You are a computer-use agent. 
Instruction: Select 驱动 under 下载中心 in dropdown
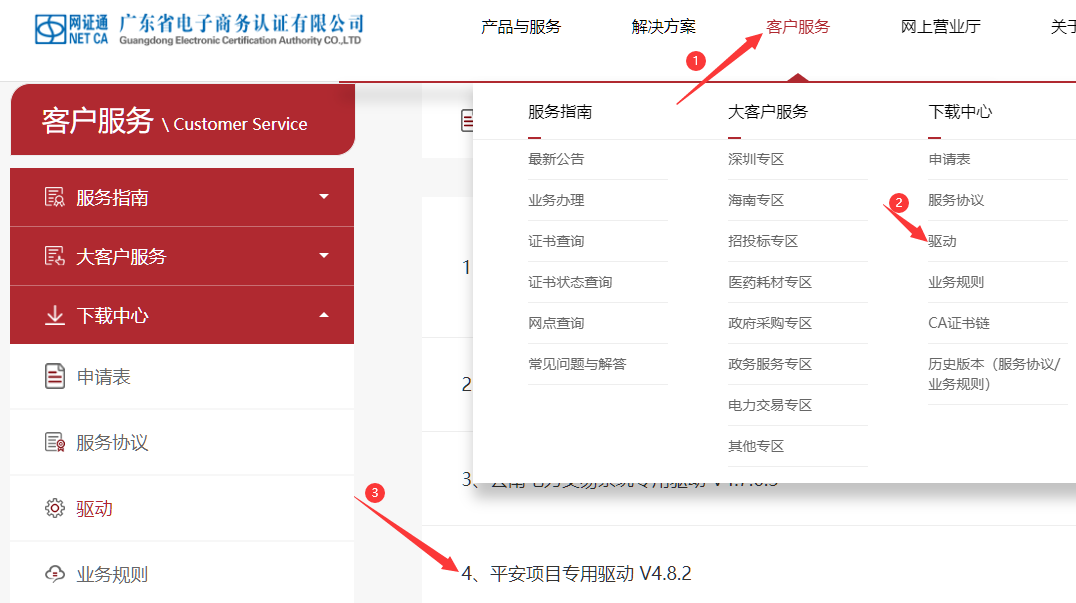pyautogui.click(x=942, y=241)
